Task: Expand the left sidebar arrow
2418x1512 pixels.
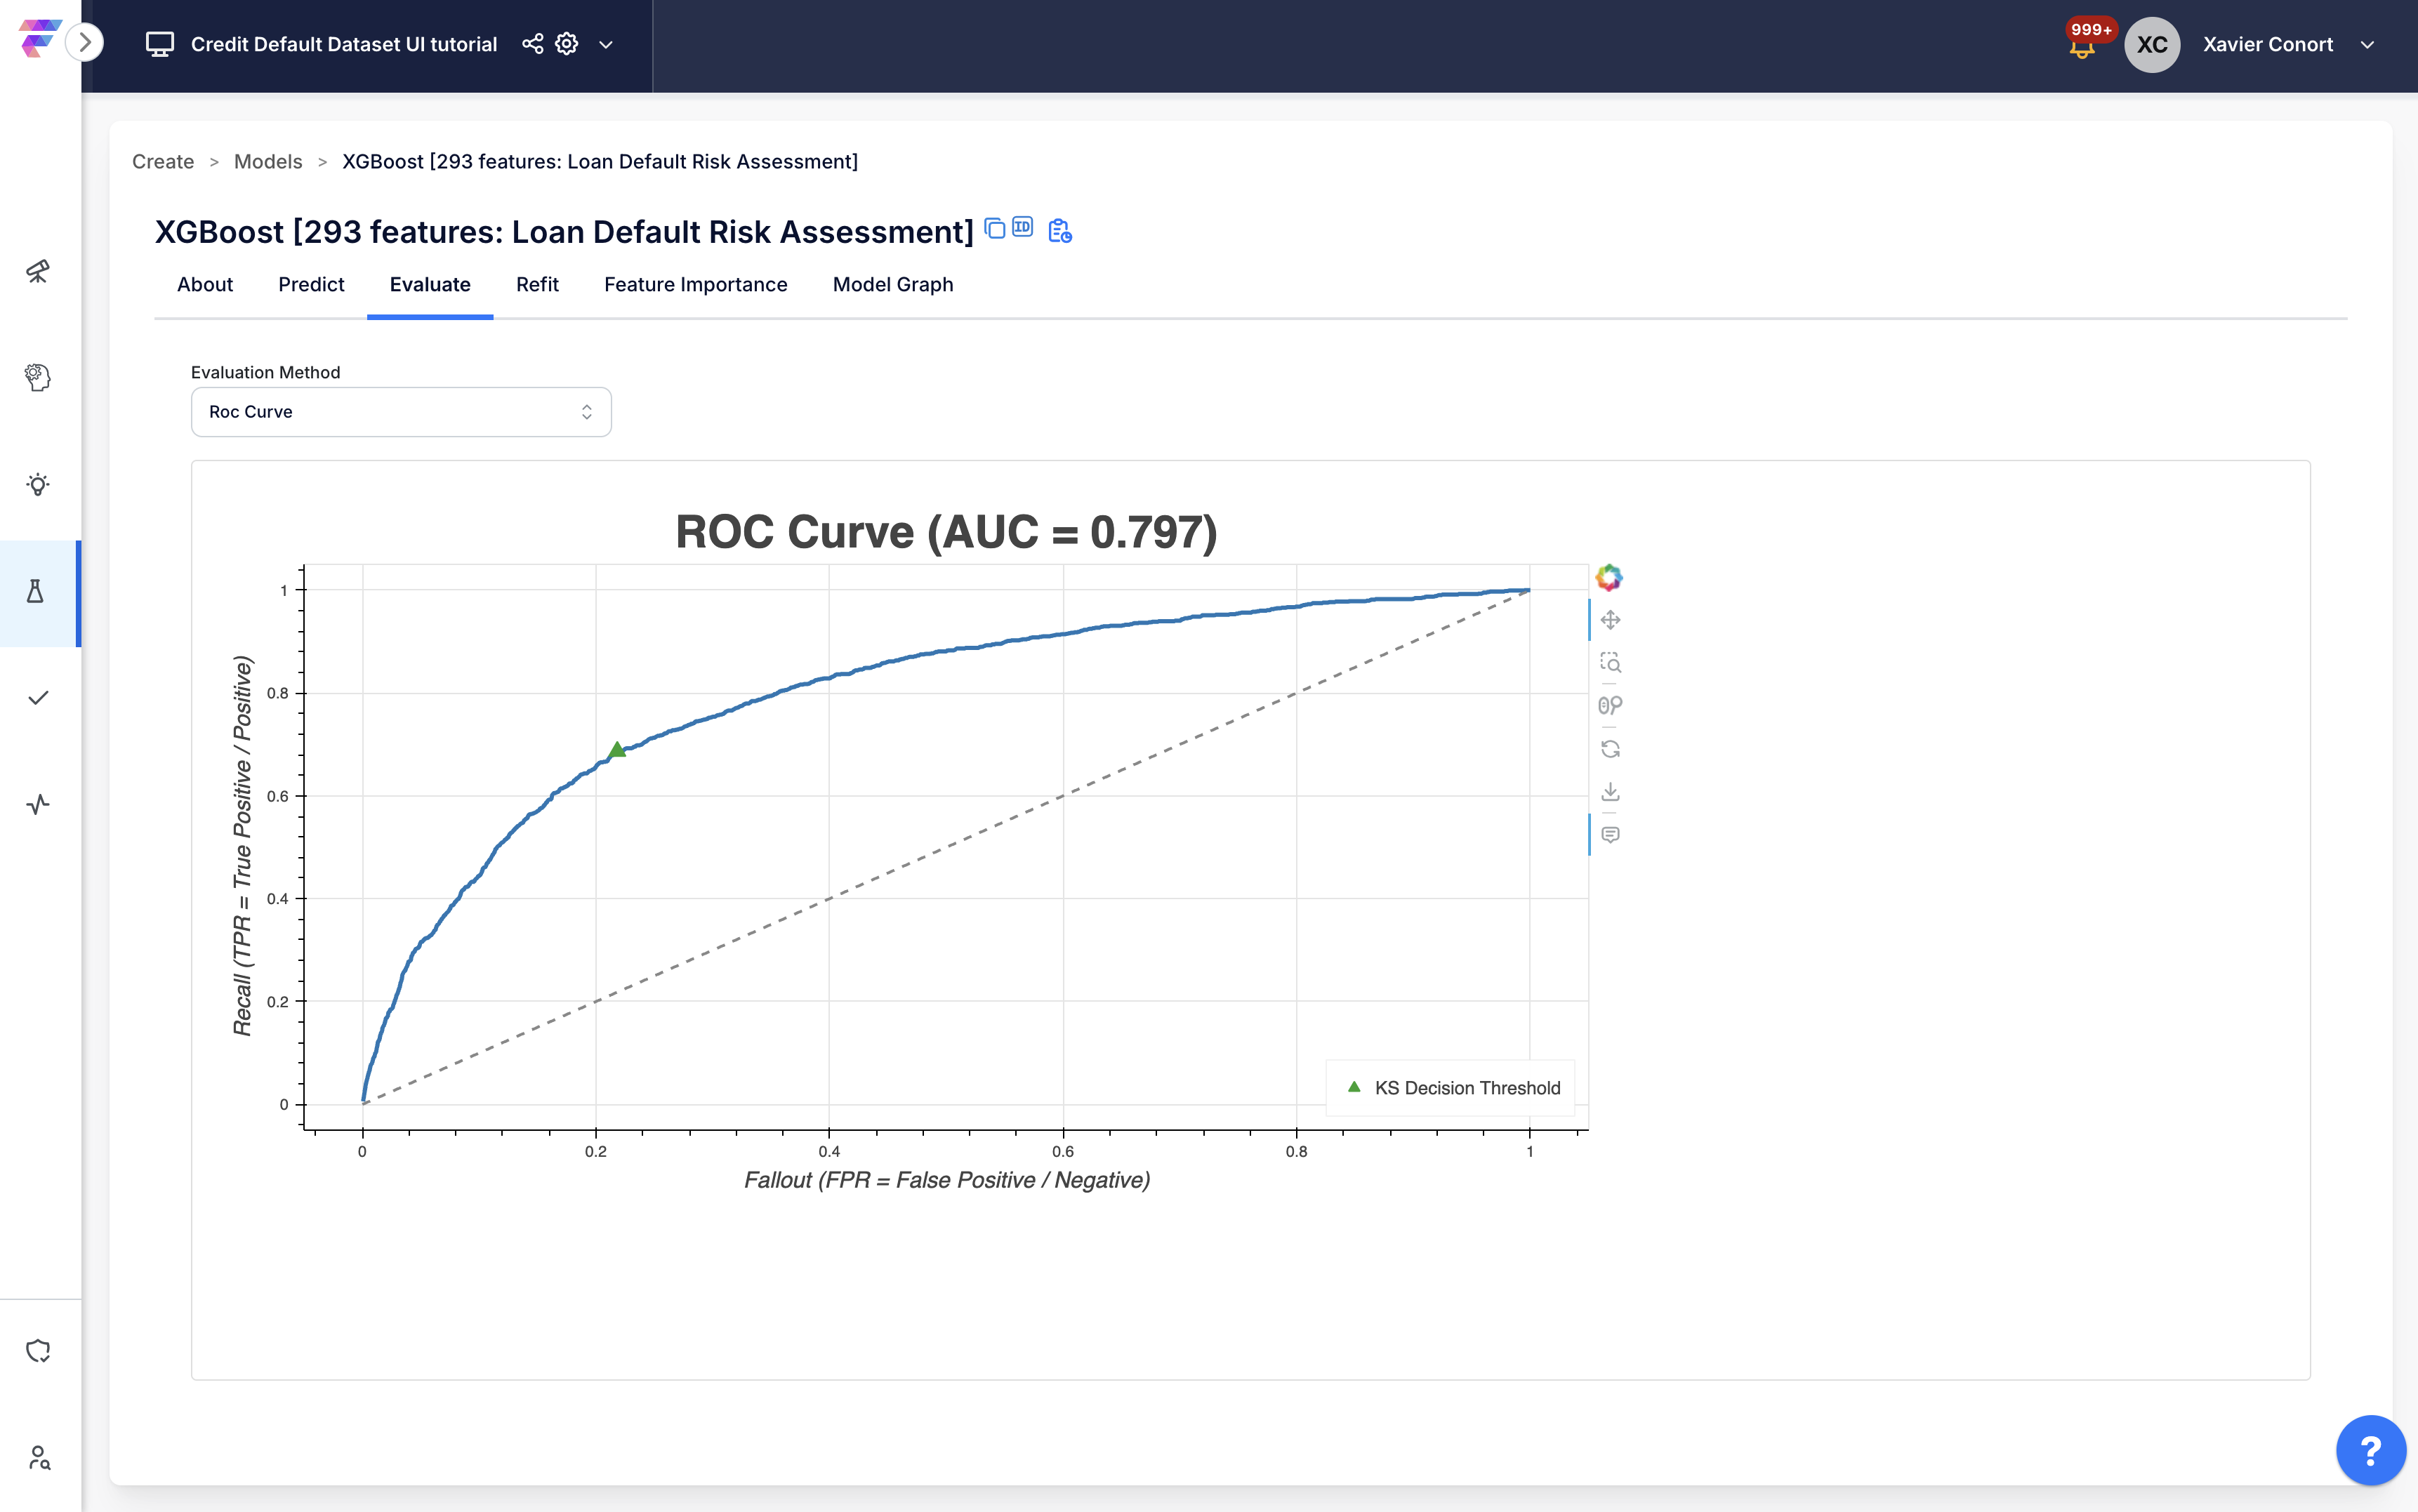Action: tap(86, 43)
